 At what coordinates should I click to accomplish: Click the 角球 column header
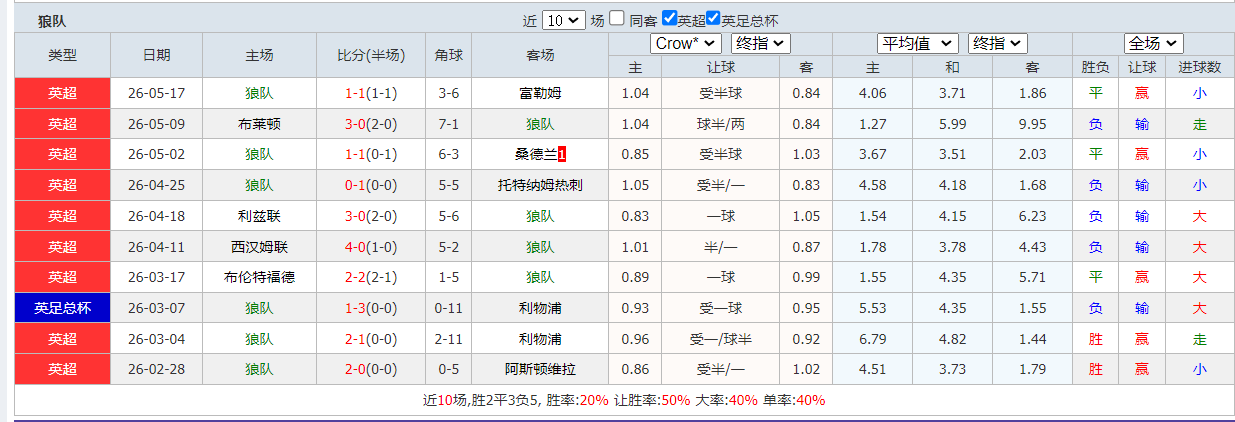click(x=448, y=55)
